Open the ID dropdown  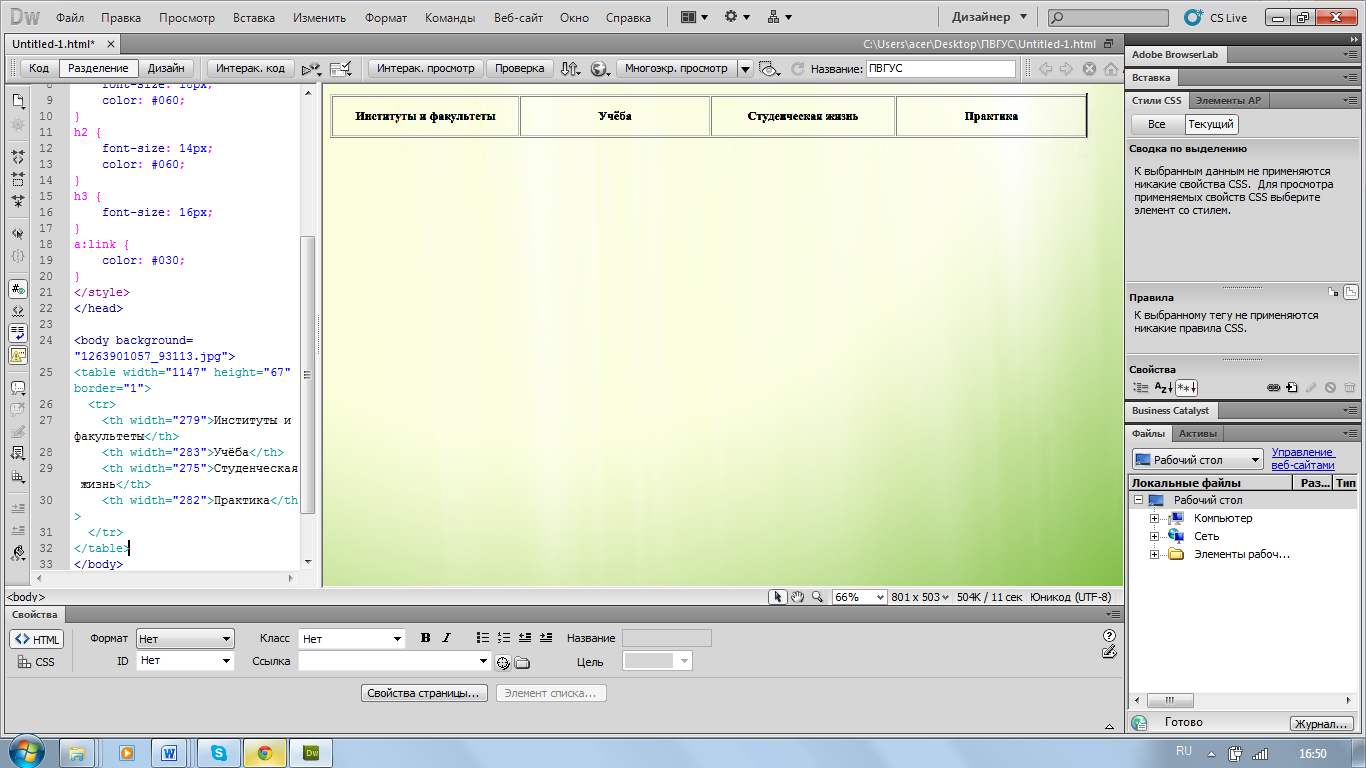point(185,661)
